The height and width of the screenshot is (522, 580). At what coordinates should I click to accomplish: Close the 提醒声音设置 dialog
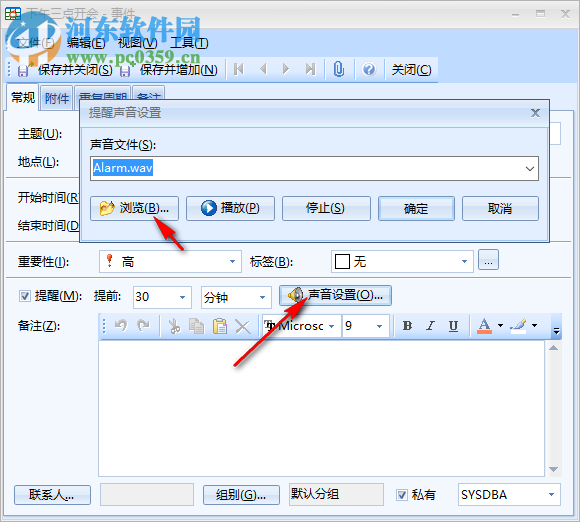pos(535,113)
